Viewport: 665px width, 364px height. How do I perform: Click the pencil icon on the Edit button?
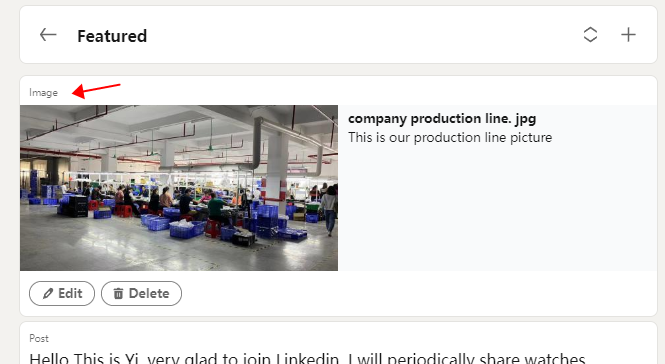tap(48, 293)
